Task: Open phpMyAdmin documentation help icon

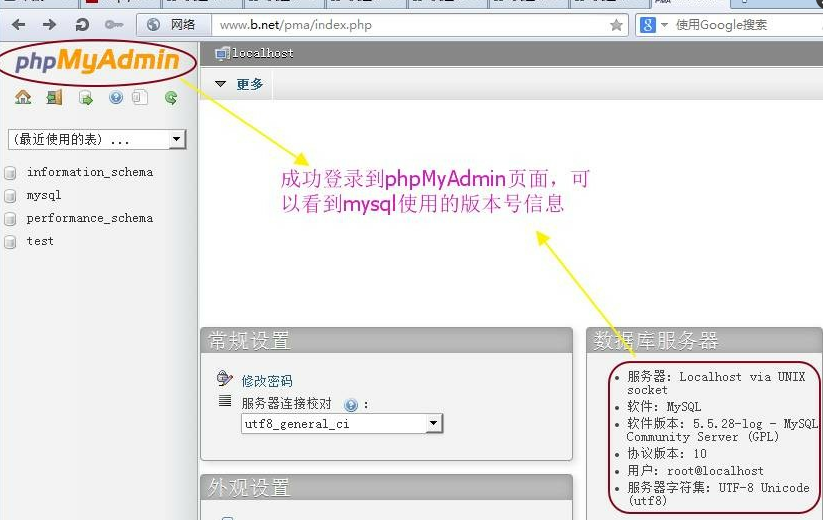Action: pos(116,98)
